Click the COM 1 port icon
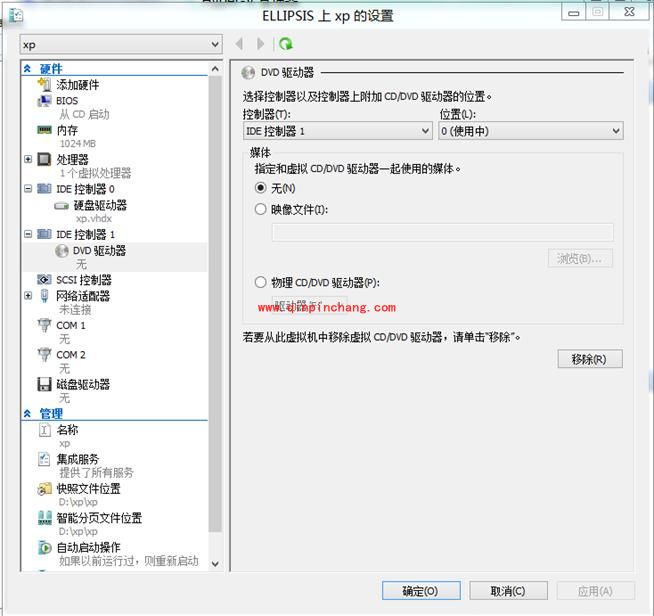Image resolution: width=654 pixels, height=616 pixels. point(44,325)
